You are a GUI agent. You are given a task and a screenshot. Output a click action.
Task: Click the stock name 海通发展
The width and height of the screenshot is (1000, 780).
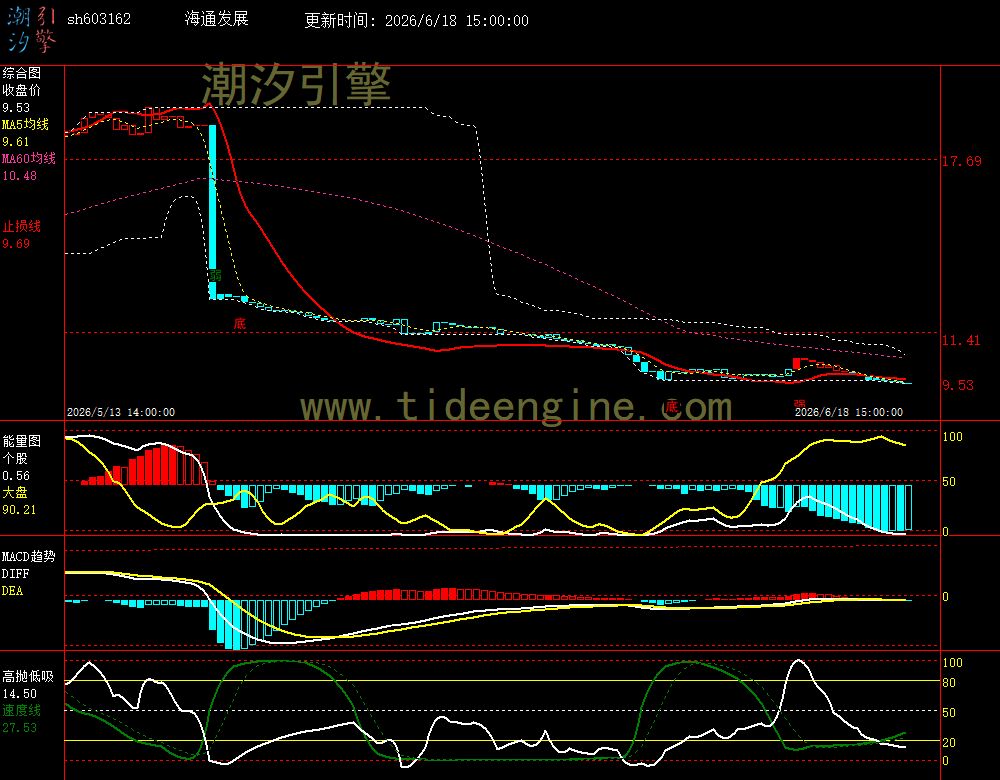coord(216,18)
